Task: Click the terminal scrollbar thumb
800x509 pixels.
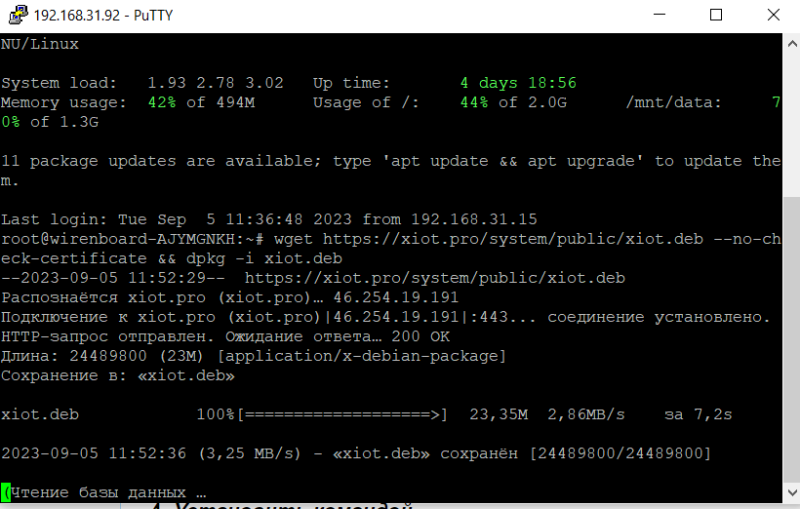Action: (x=791, y=339)
